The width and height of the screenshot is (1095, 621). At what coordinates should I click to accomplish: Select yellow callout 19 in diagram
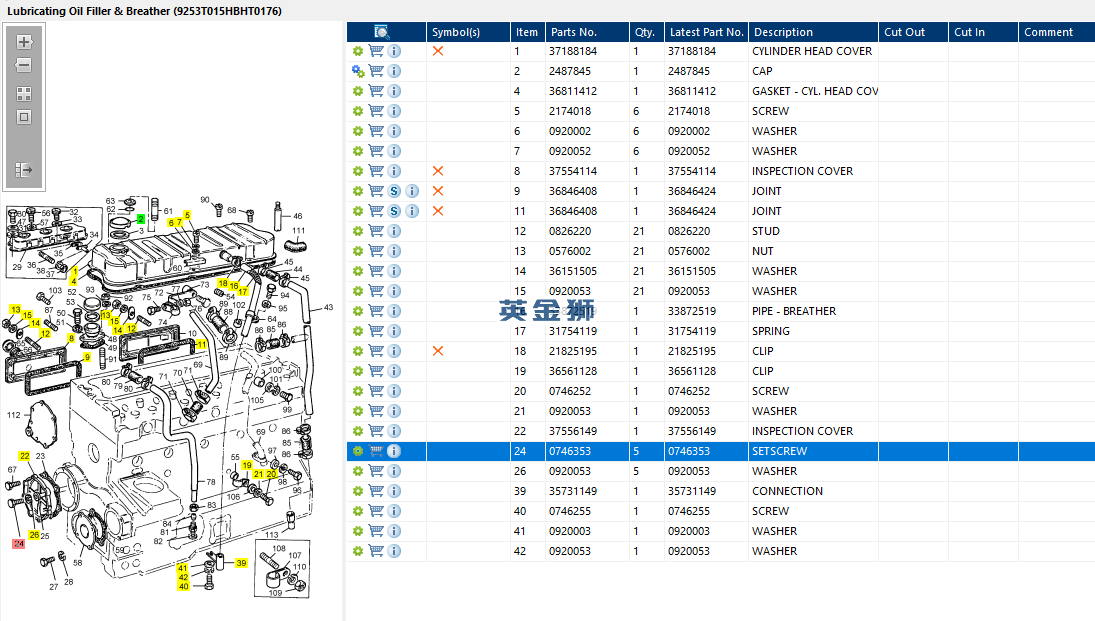(x=247, y=465)
